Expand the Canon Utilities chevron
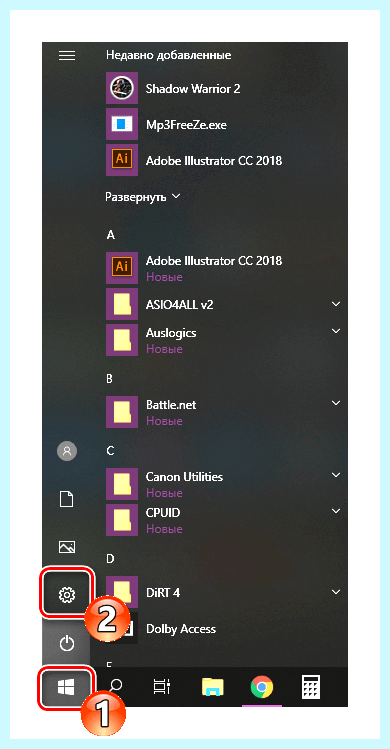The height and width of the screenshot is (749, 390). click(336, 475)
